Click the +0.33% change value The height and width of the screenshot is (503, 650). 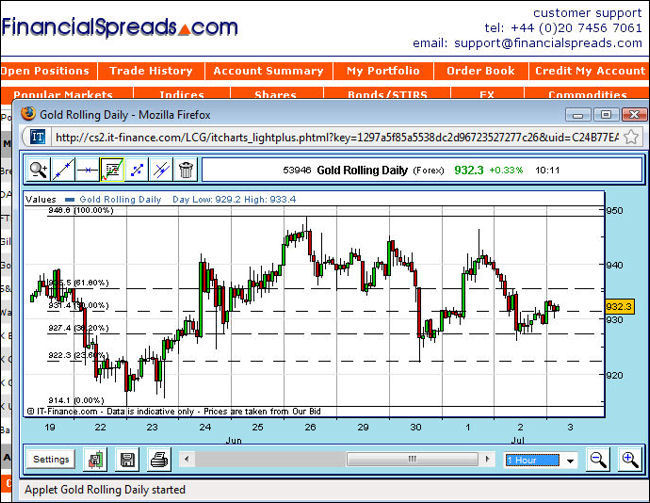[x=506, y=170]
